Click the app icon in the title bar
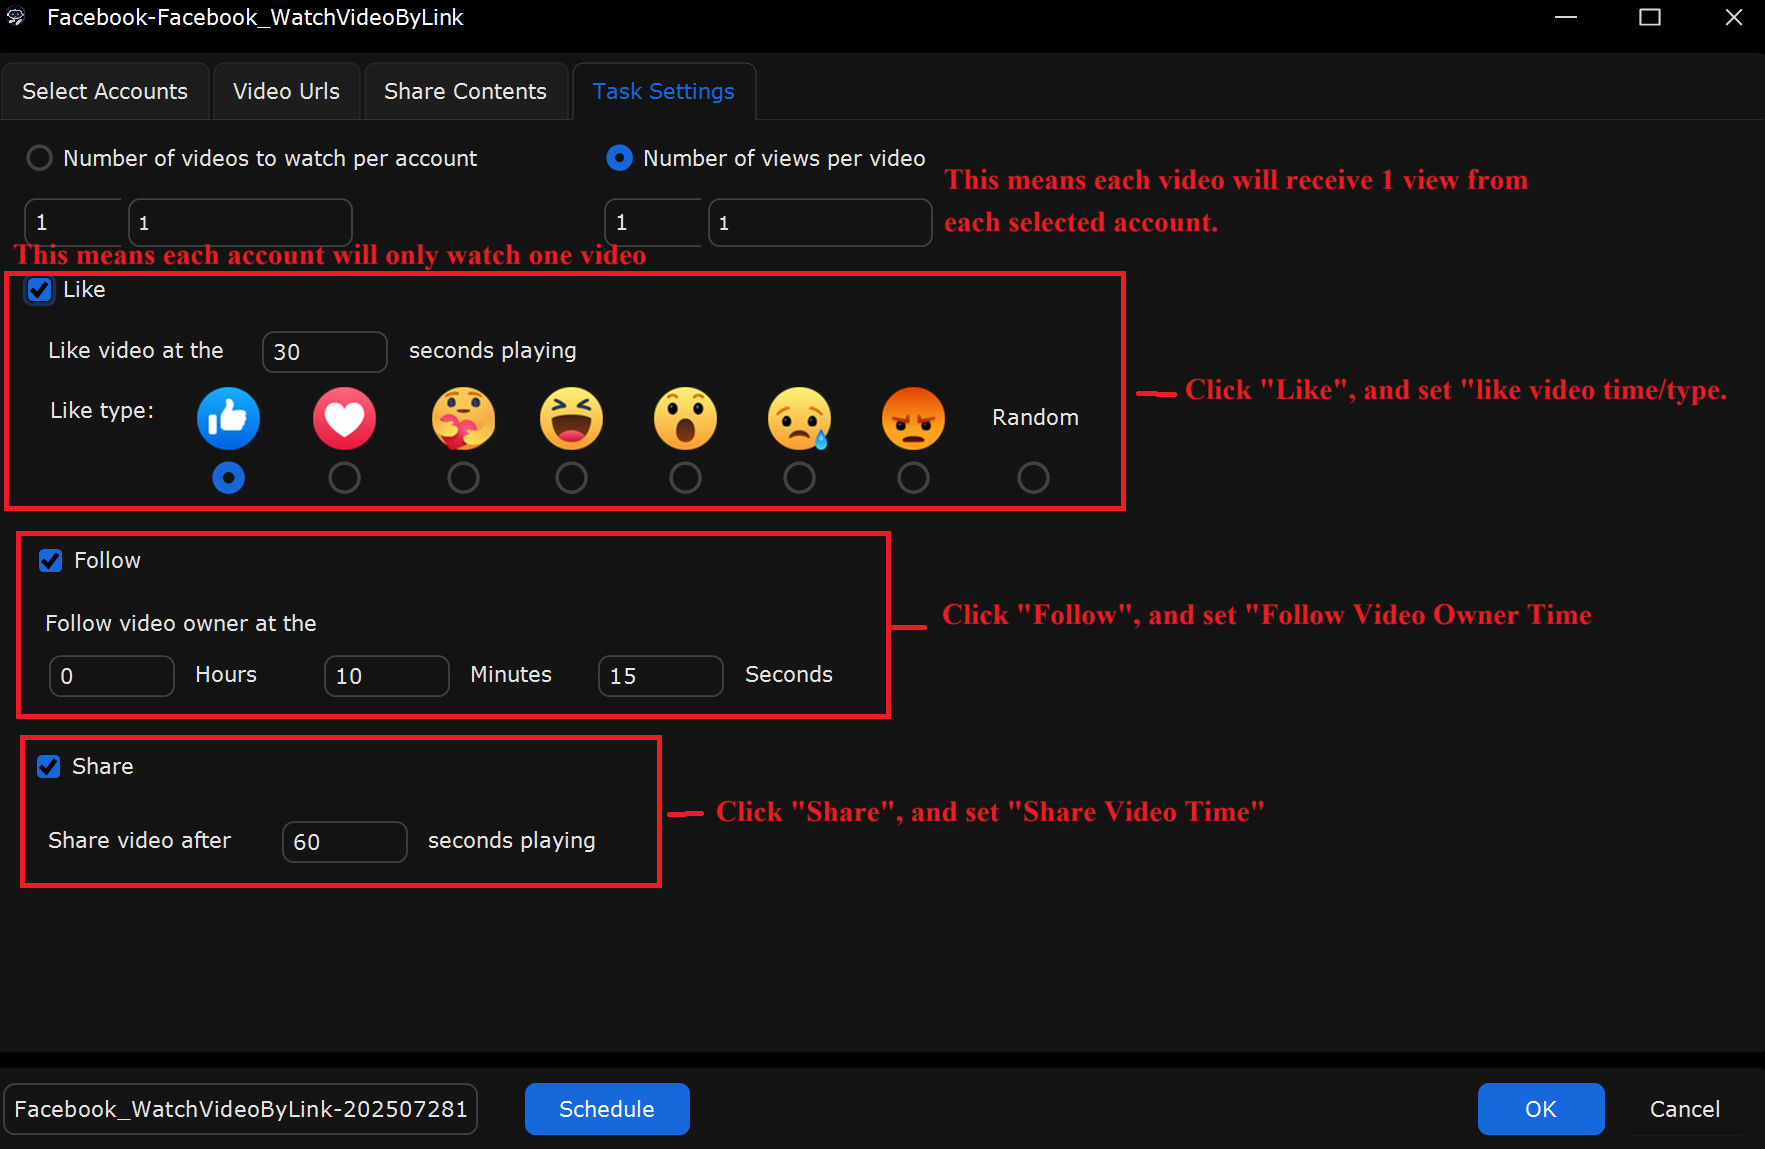 [x=16, y=17]
